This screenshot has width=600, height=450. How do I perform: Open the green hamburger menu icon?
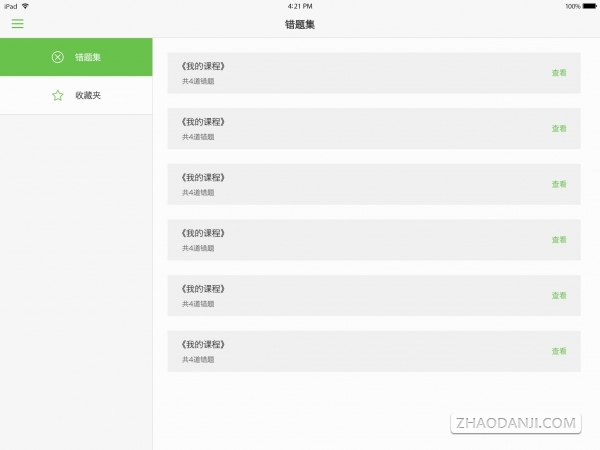coord(18,24)
